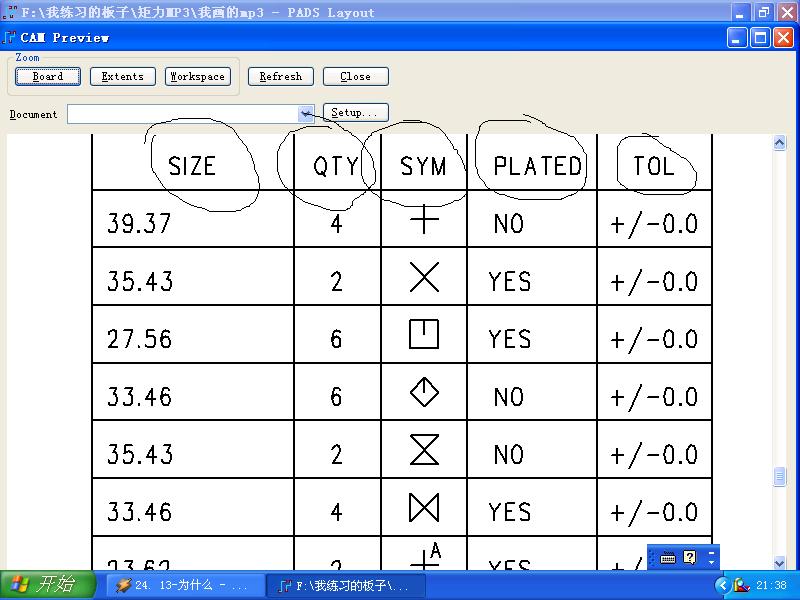800x600 pixels.
Task: Click the language bar keyboard icon
Action: coord(667,558)
